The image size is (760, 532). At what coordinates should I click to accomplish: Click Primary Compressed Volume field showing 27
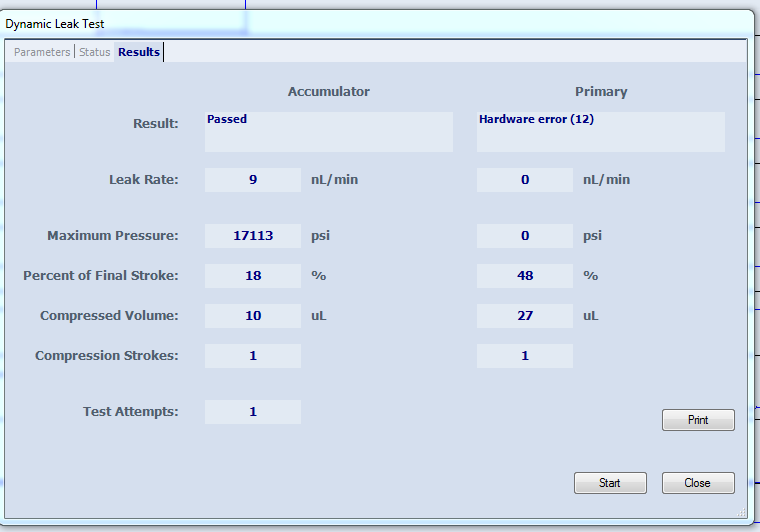(525, 316)
